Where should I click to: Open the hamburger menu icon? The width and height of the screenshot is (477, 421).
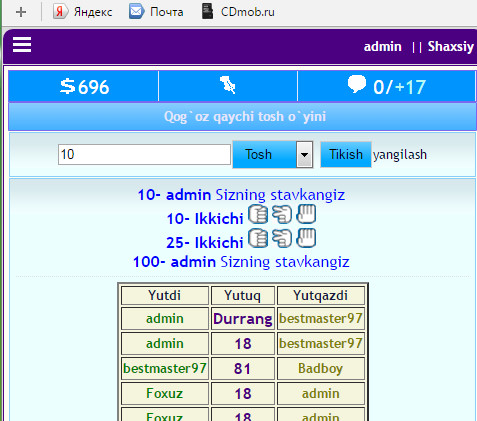click(22, 45)
